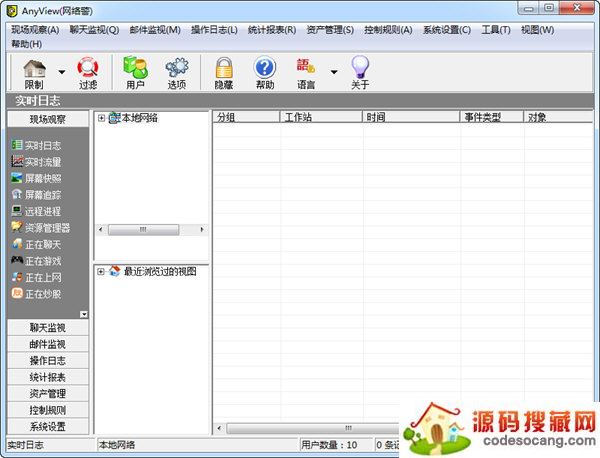
Task: Open 正在游戏 (Gaming) sidebar item
Action: tap(42, 261)
